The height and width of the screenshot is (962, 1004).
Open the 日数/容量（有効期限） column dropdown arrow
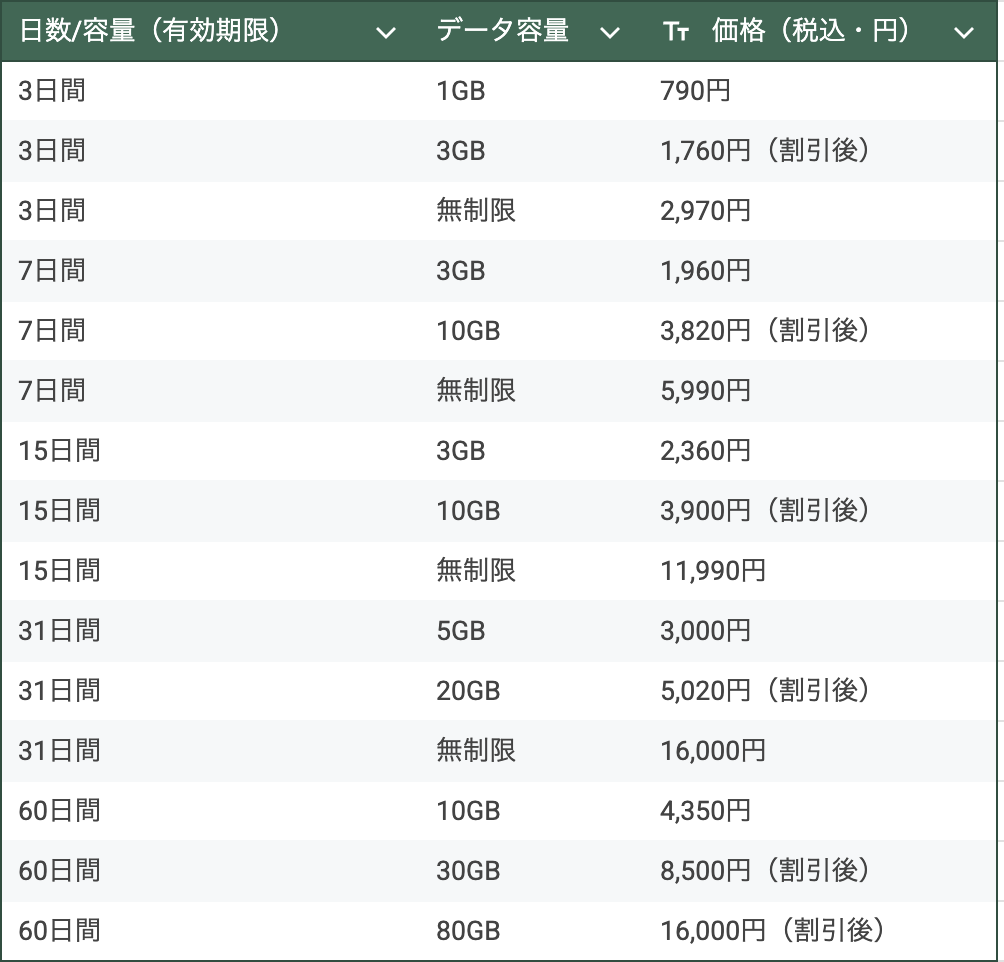coord(385,32)
